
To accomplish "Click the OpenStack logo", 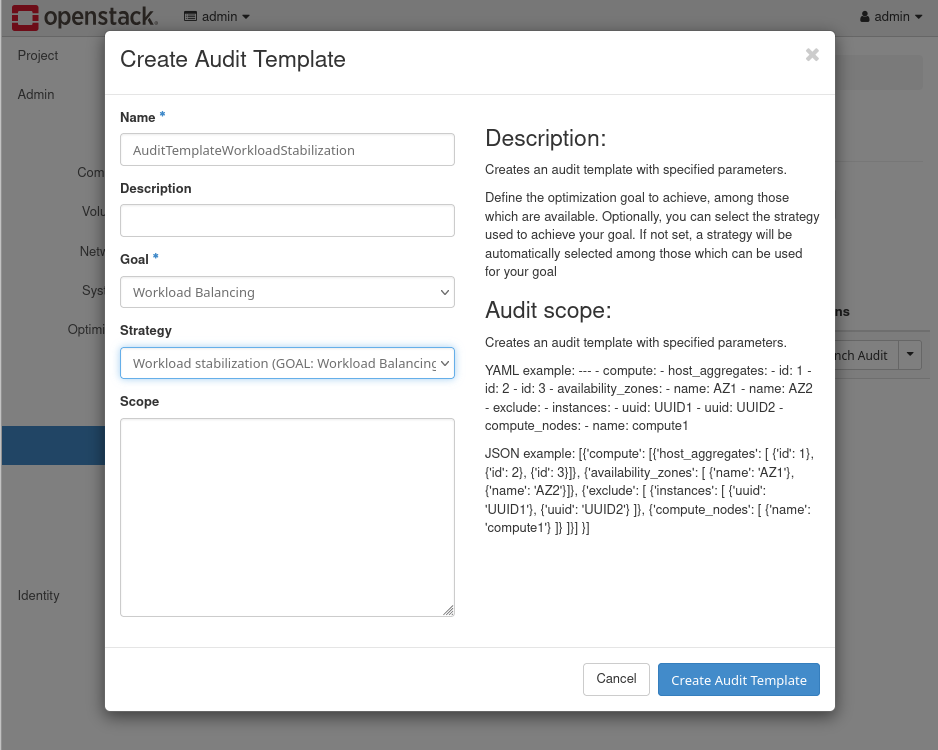I will click(x=85, y=17).
